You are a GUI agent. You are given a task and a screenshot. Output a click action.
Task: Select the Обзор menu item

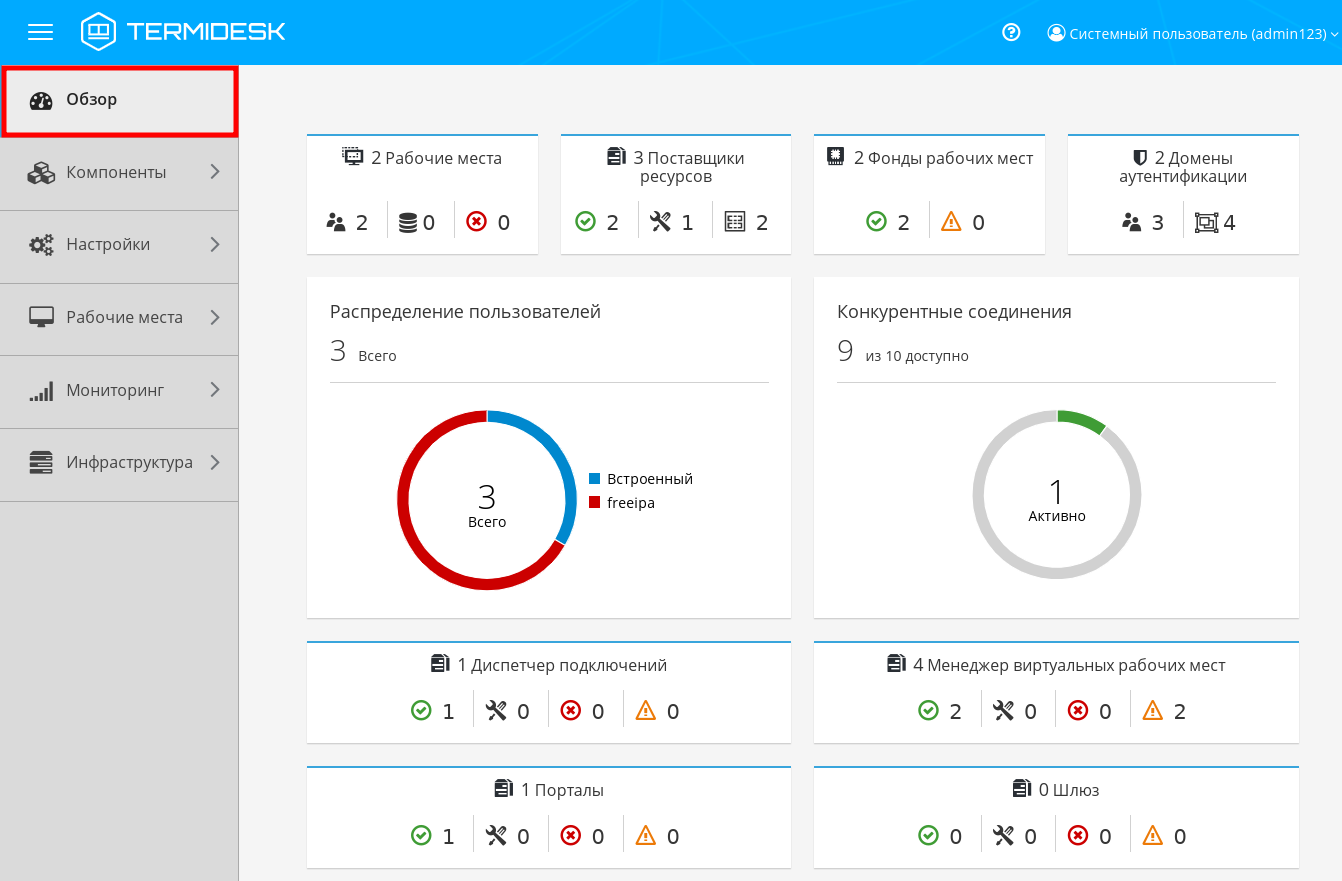[92, 100]
